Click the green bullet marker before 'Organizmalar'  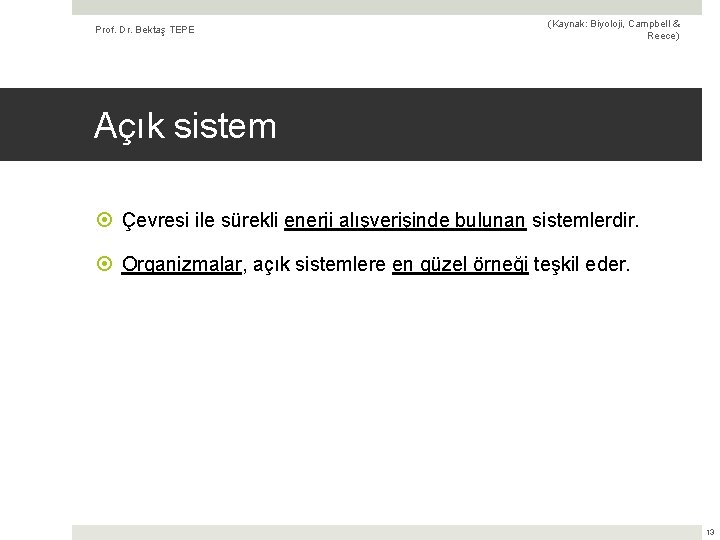point(105,264)
